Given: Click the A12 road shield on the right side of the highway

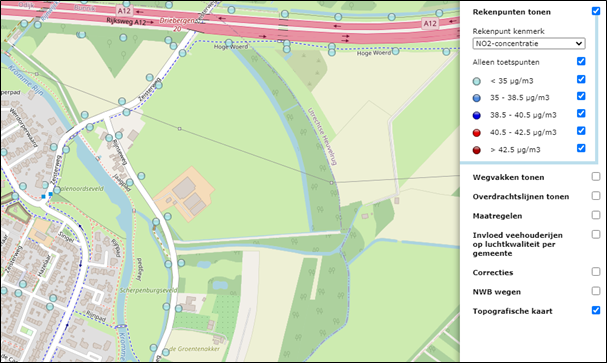Looking at the screenshot, I should click(x=430, y=24).
